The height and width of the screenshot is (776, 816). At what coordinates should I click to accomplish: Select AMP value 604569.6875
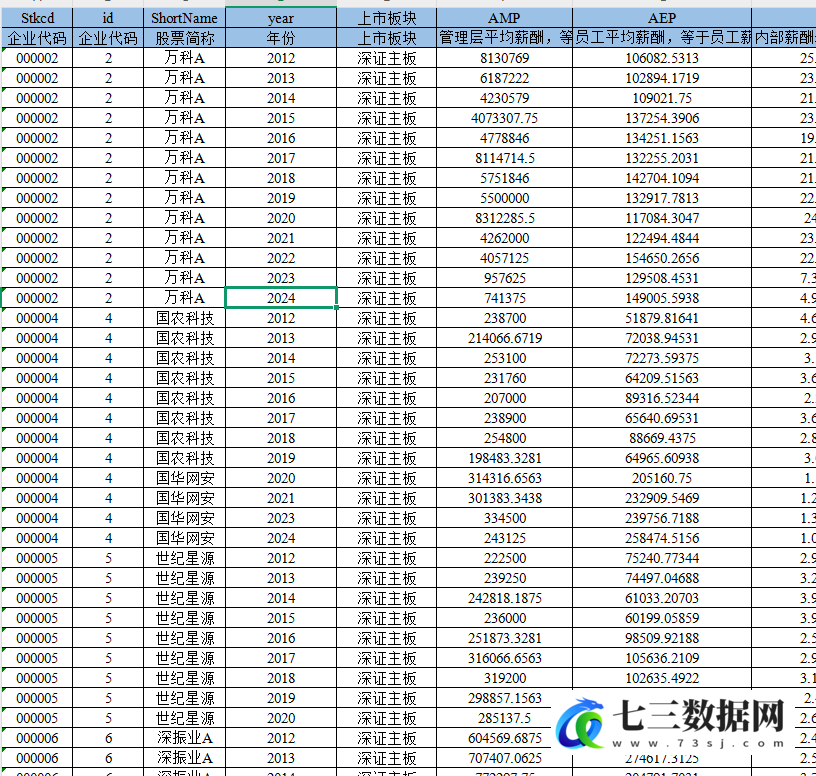504,738
